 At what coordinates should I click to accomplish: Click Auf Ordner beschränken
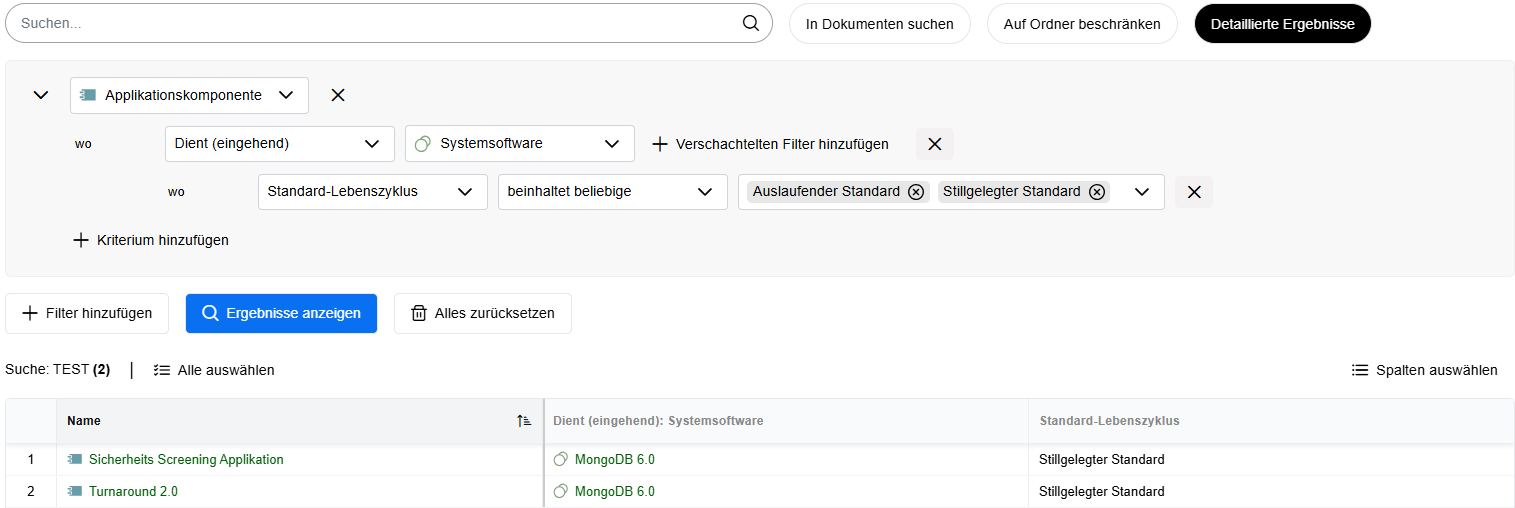1082,24
